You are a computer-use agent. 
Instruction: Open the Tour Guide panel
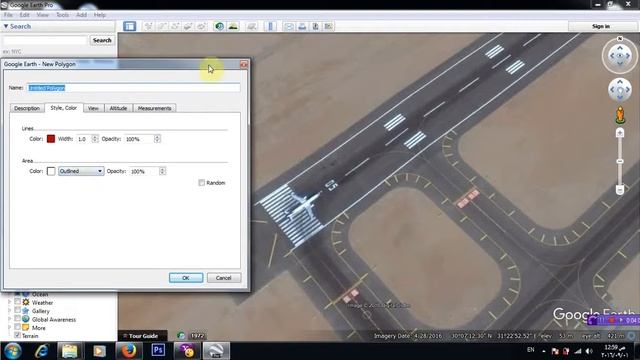[x=142, y=336]
